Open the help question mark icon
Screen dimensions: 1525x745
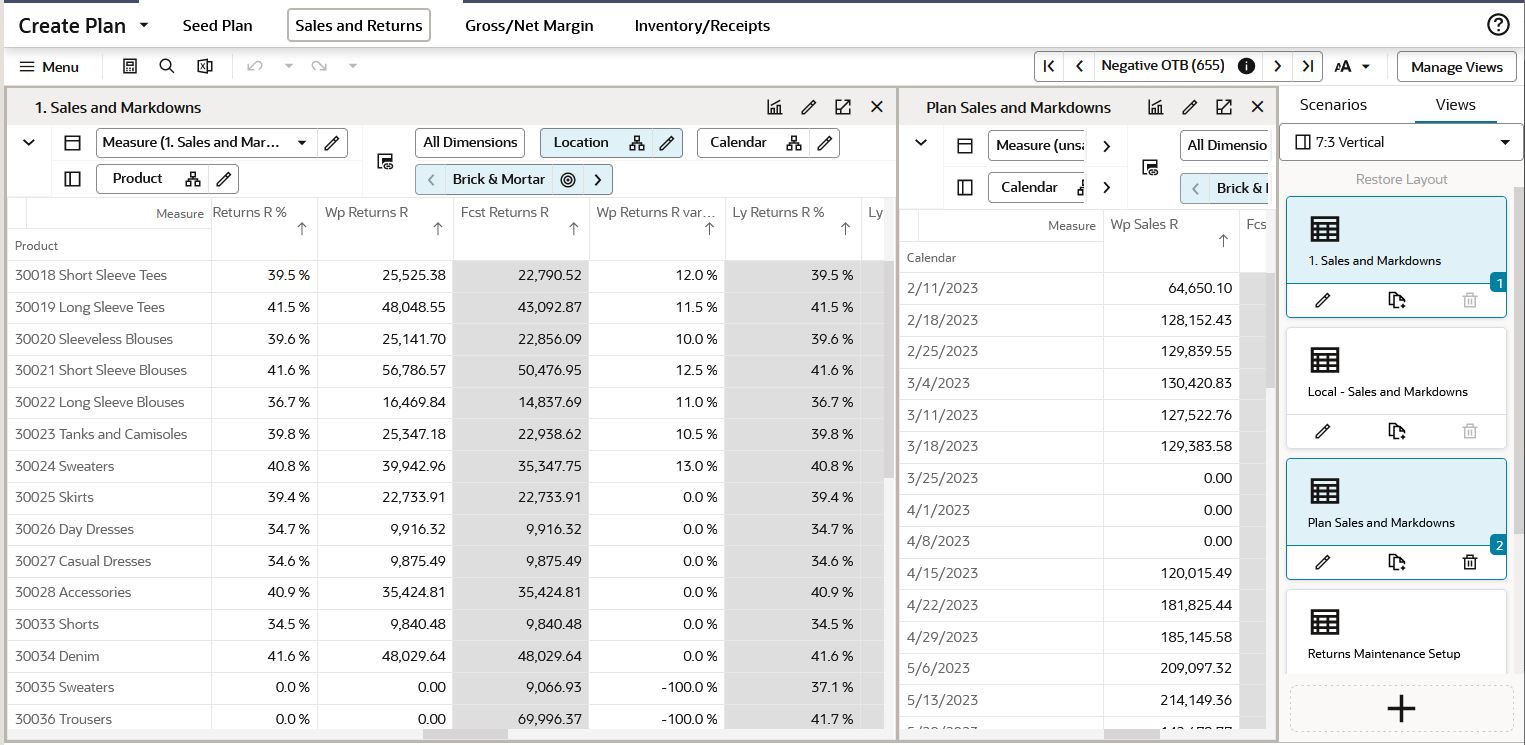click(x=1498, y=25)
